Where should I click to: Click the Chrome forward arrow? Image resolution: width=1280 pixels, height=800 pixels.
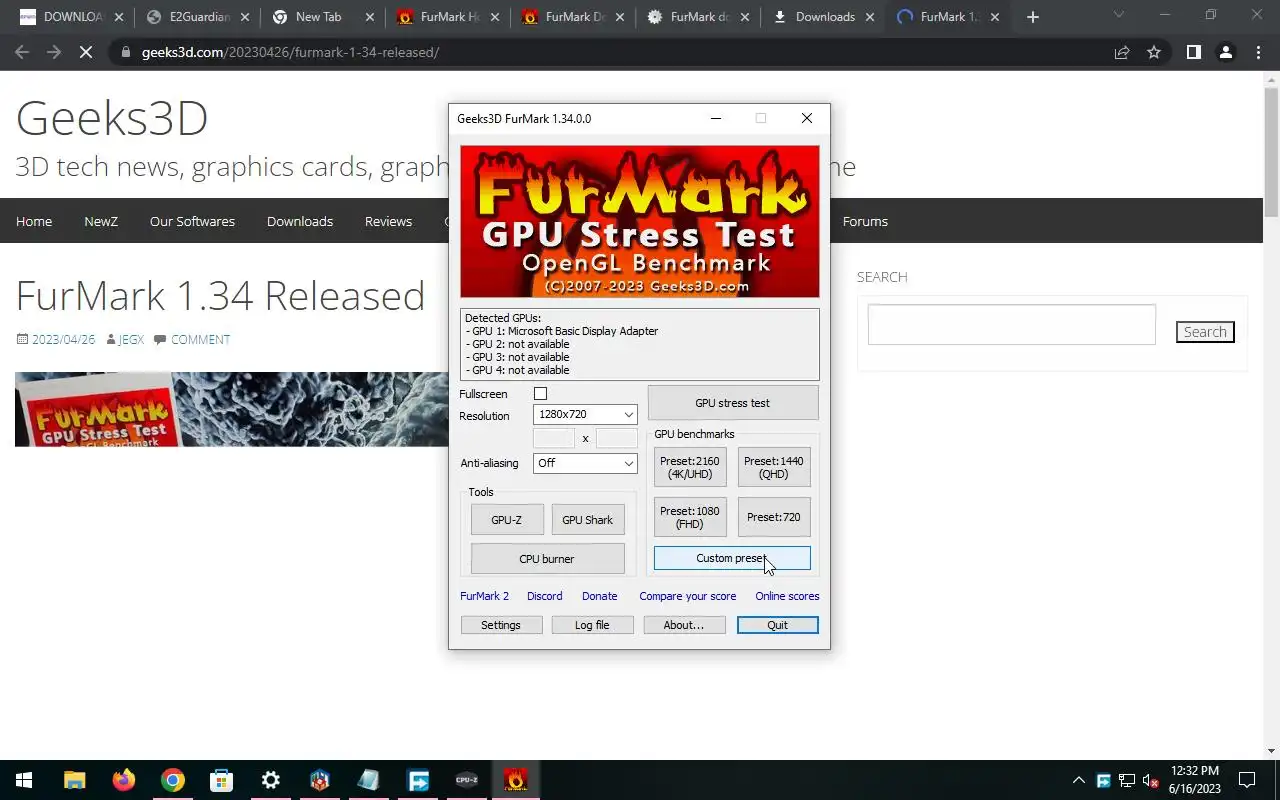(x=54, y=52)
